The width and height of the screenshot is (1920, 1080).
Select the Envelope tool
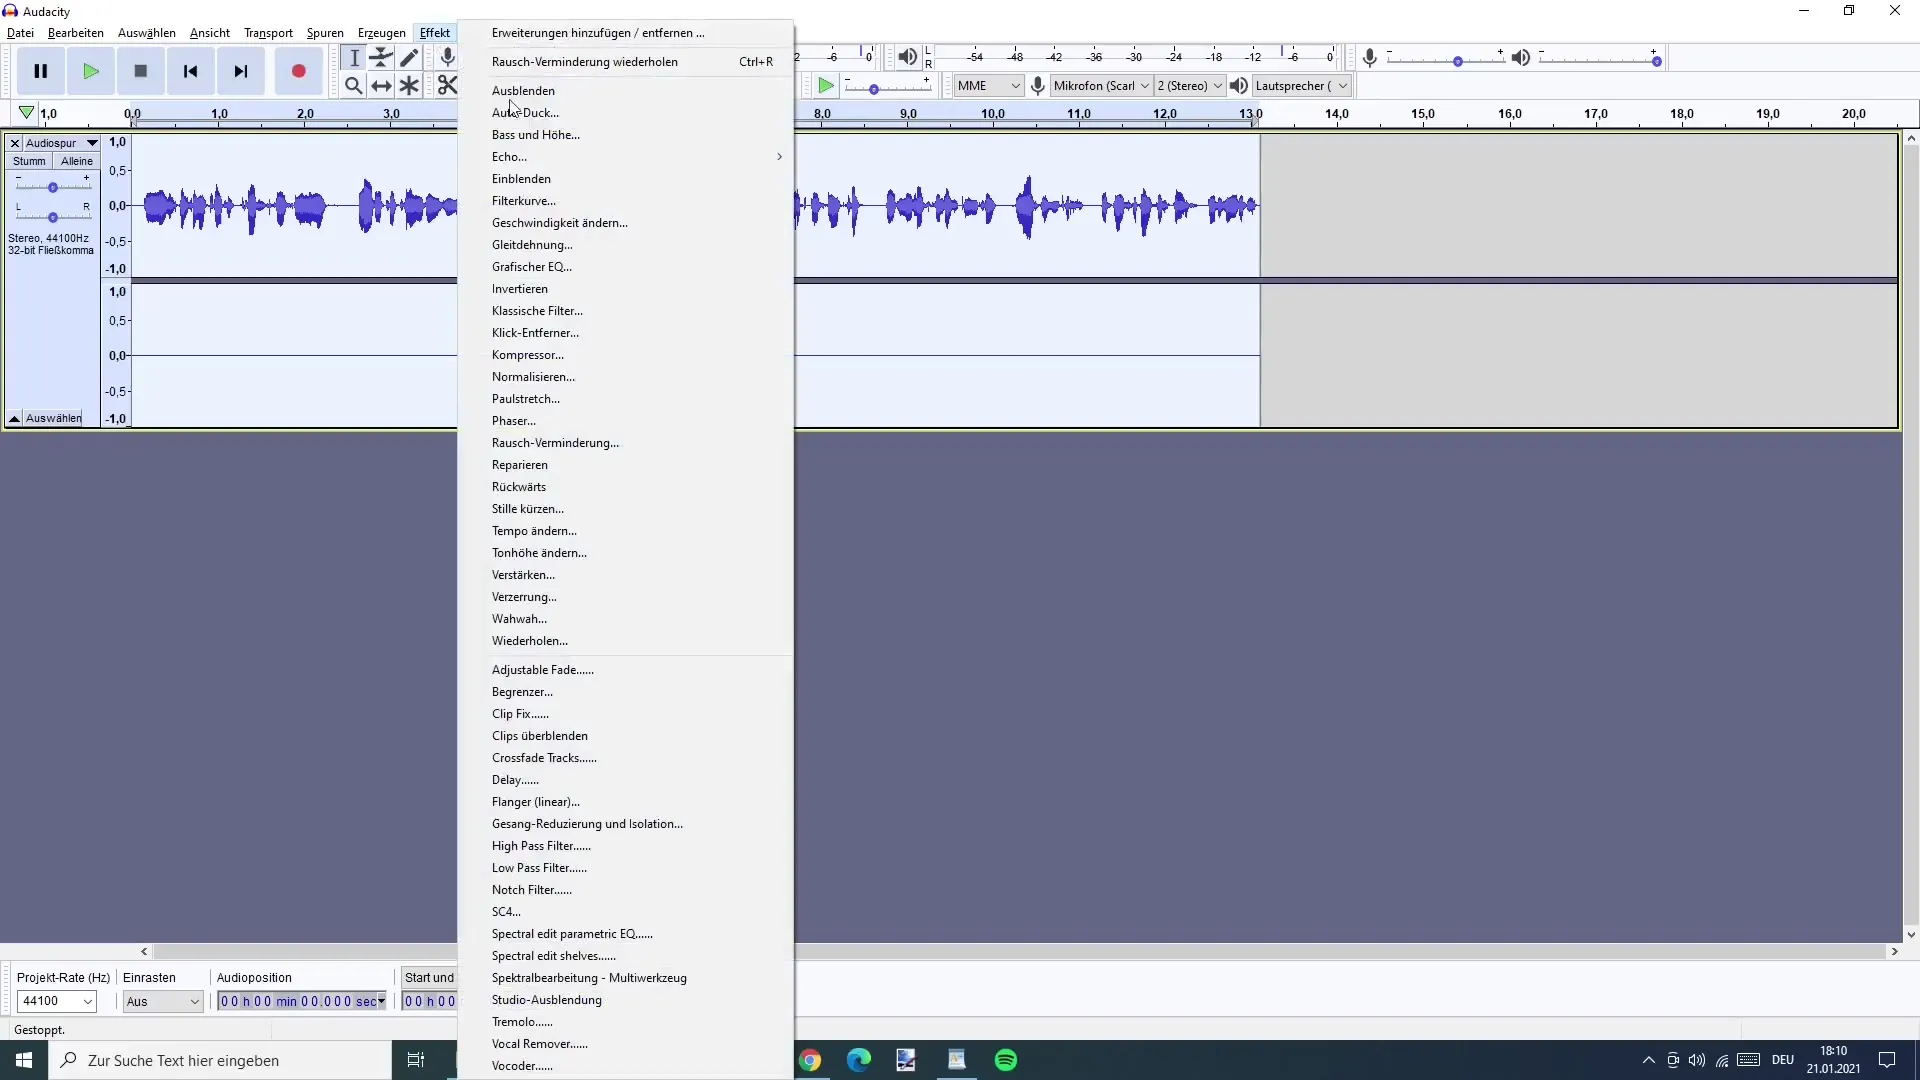381,58
